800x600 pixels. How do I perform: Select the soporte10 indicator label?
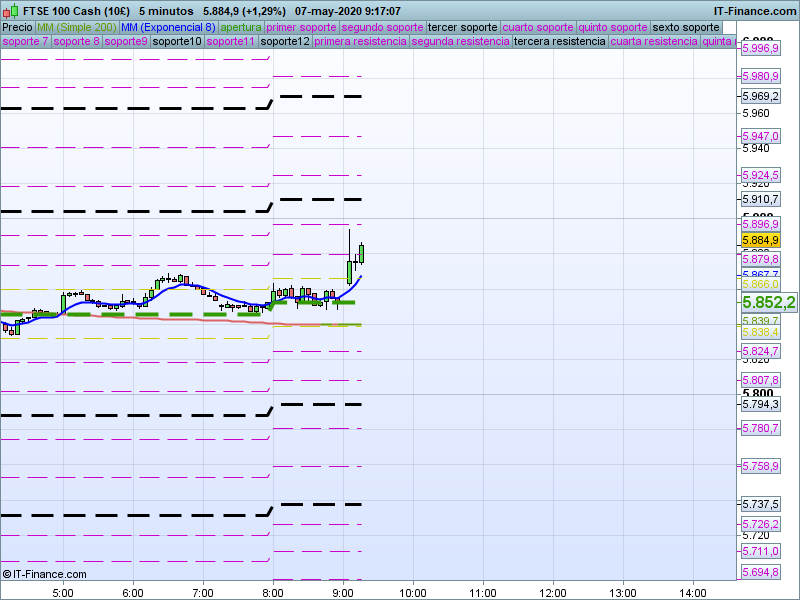pyautogui.click(x=178, y=42)
